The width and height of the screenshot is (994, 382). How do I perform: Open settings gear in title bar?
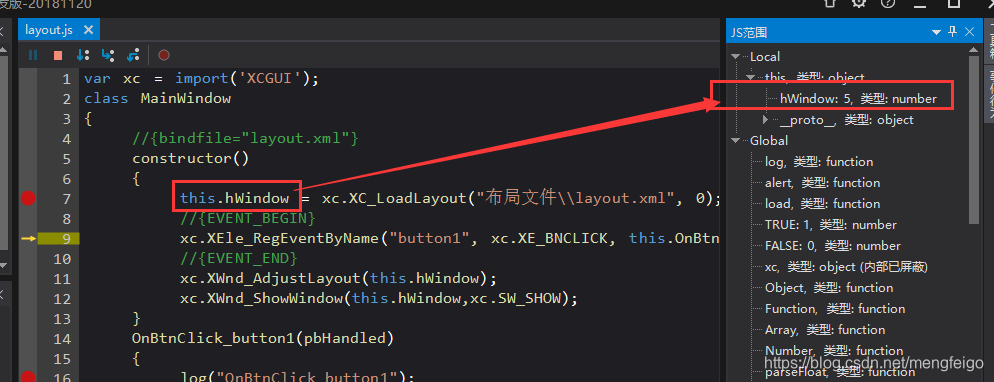tap(858, 3)
